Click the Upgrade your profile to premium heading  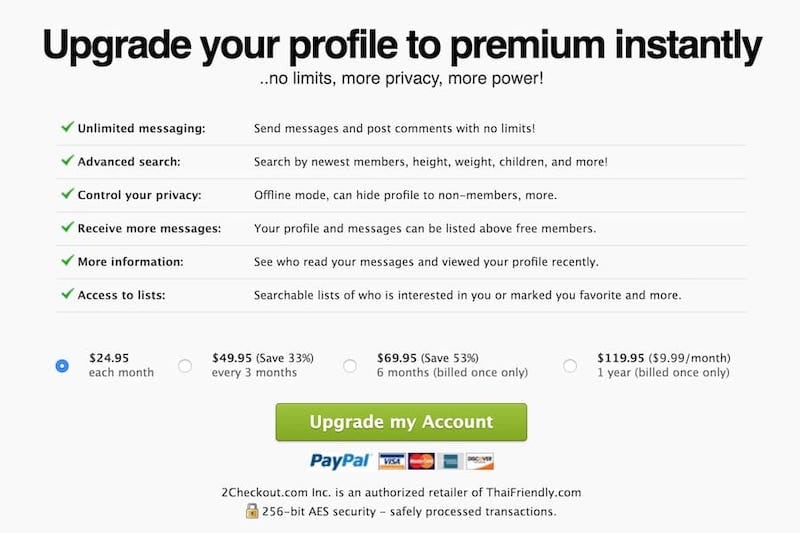point(400,46)
